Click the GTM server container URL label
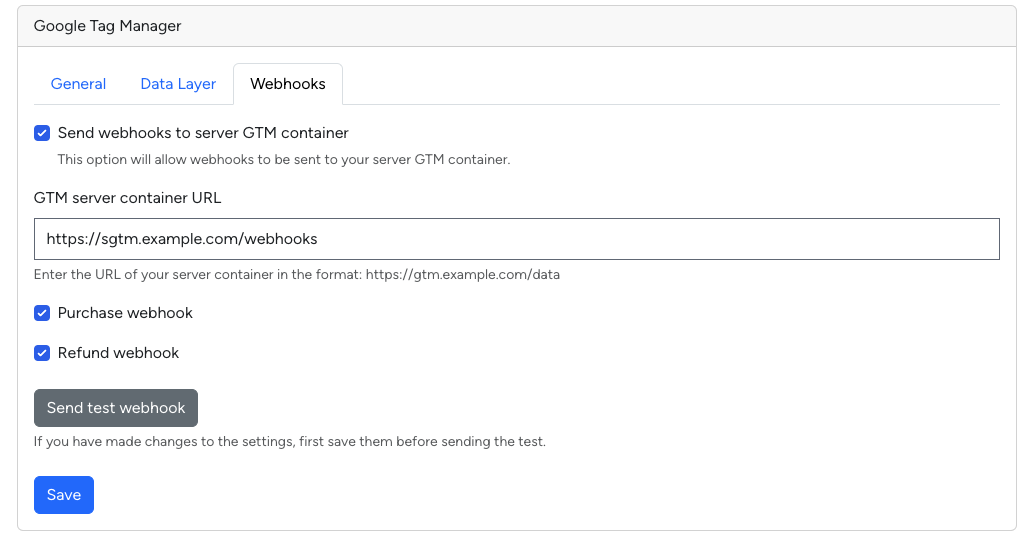This screenshot has height=541, width=1033. coord(127,198)
